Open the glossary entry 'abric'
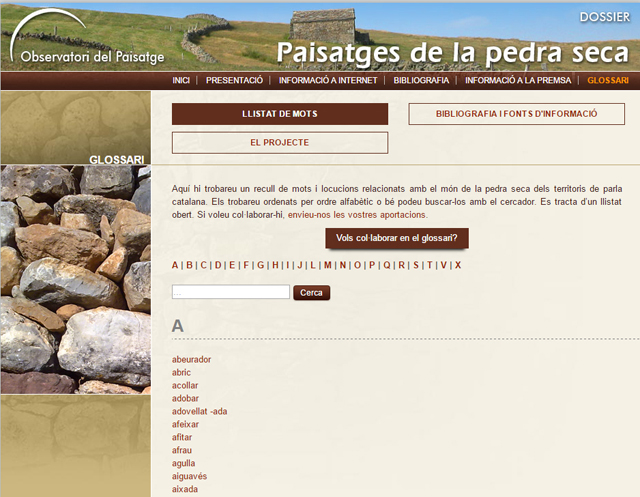640x497 pixels. 181,373
